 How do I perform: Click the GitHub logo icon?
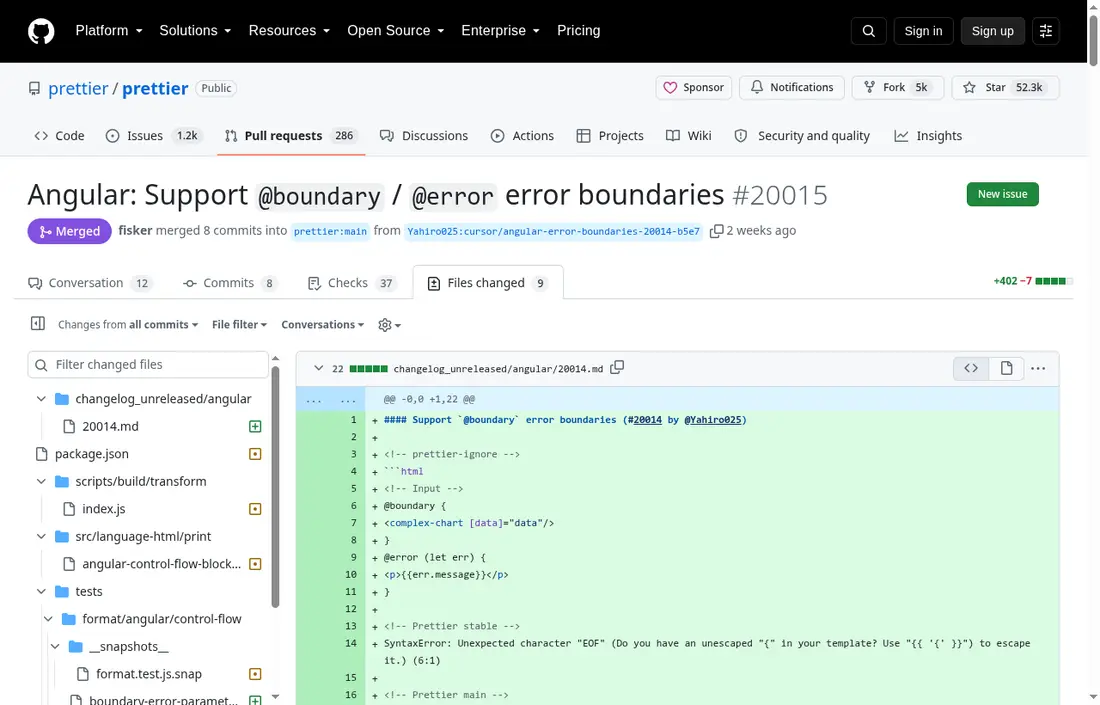[41, 32]
